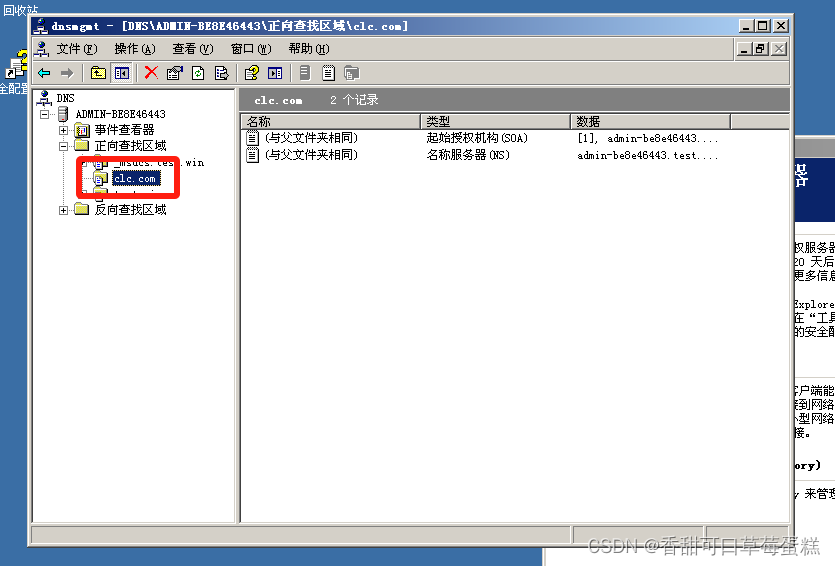Click the '2 个记录' header text
Image resolution: width=835 pixels, height=566 pixels.
(354, 100)
